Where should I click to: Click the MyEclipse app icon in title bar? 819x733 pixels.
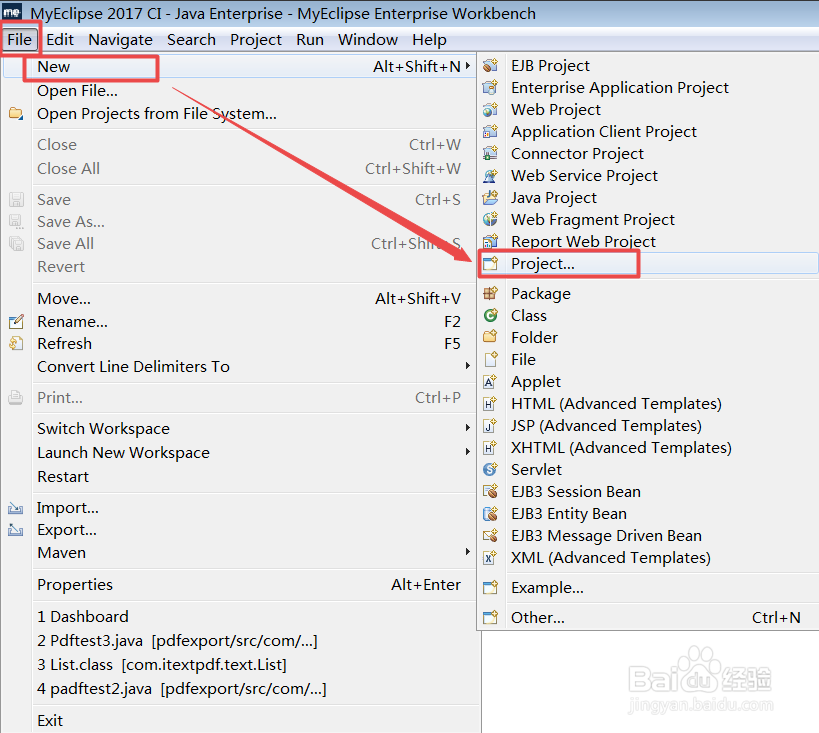click(x=12, y=11)
